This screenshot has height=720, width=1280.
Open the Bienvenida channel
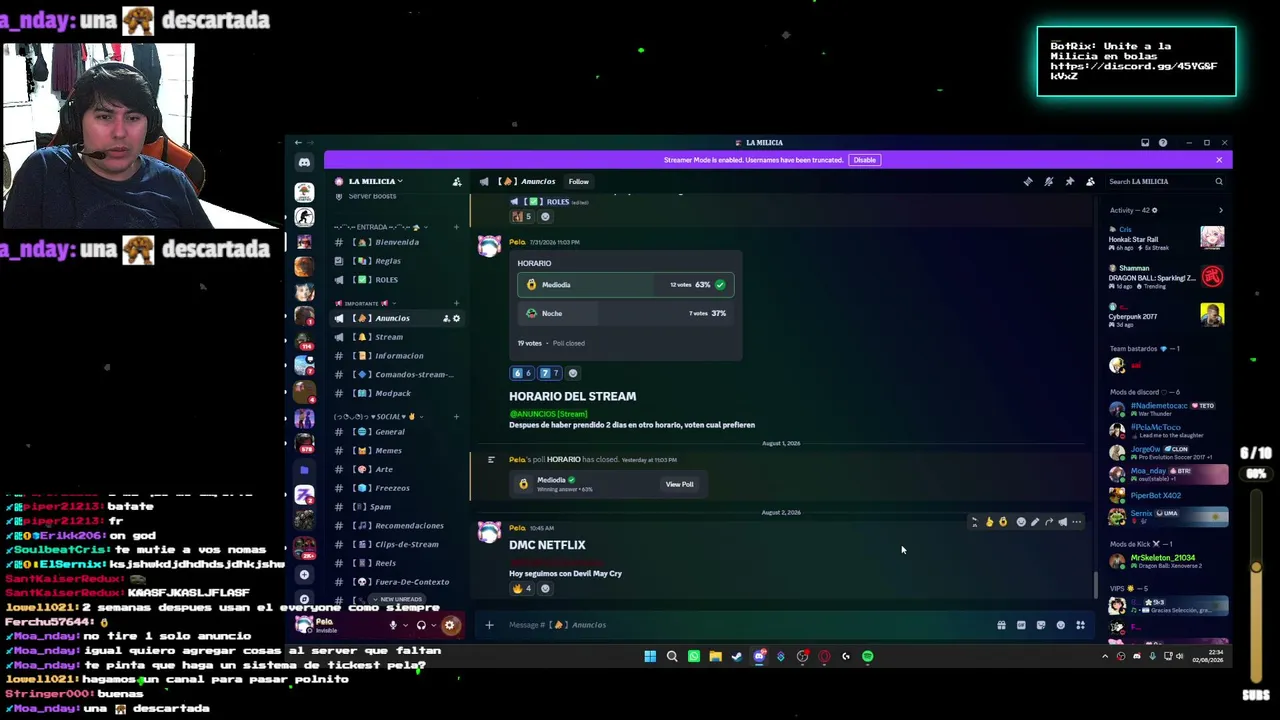pos(397,242)
